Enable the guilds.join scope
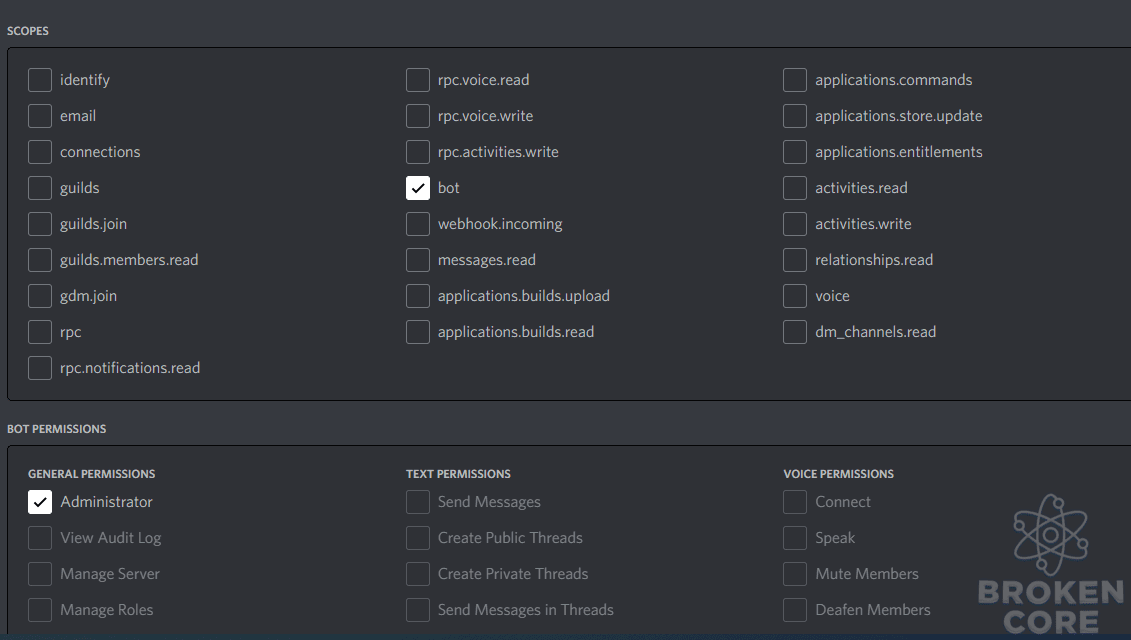Image resolution: width=1131 pixels, height=640 pixels. [x=40, y=224]
